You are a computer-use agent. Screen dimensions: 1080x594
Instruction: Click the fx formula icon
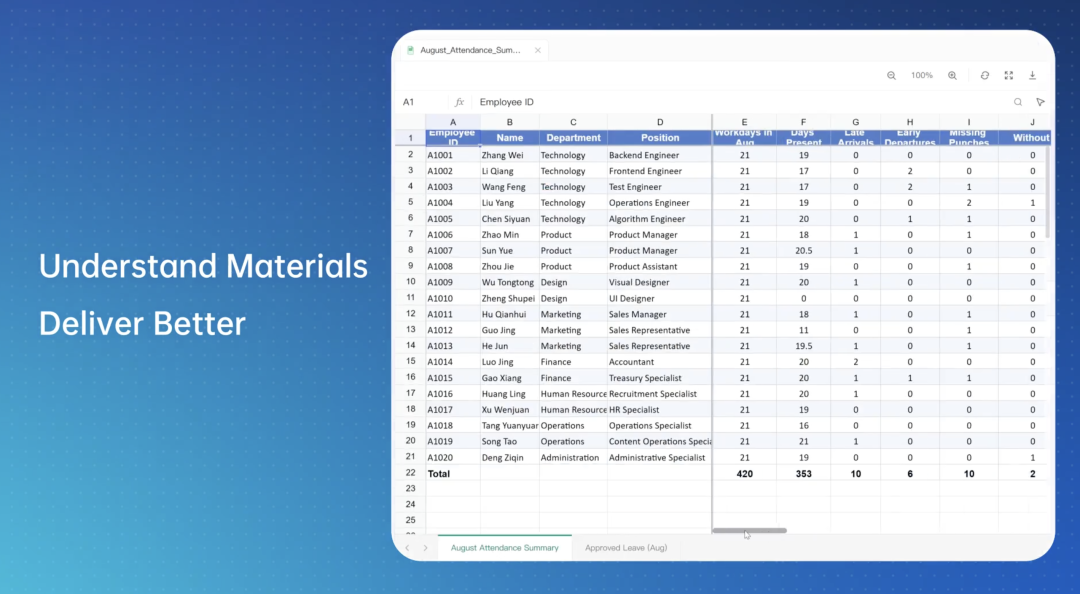(x=459, y=102)
